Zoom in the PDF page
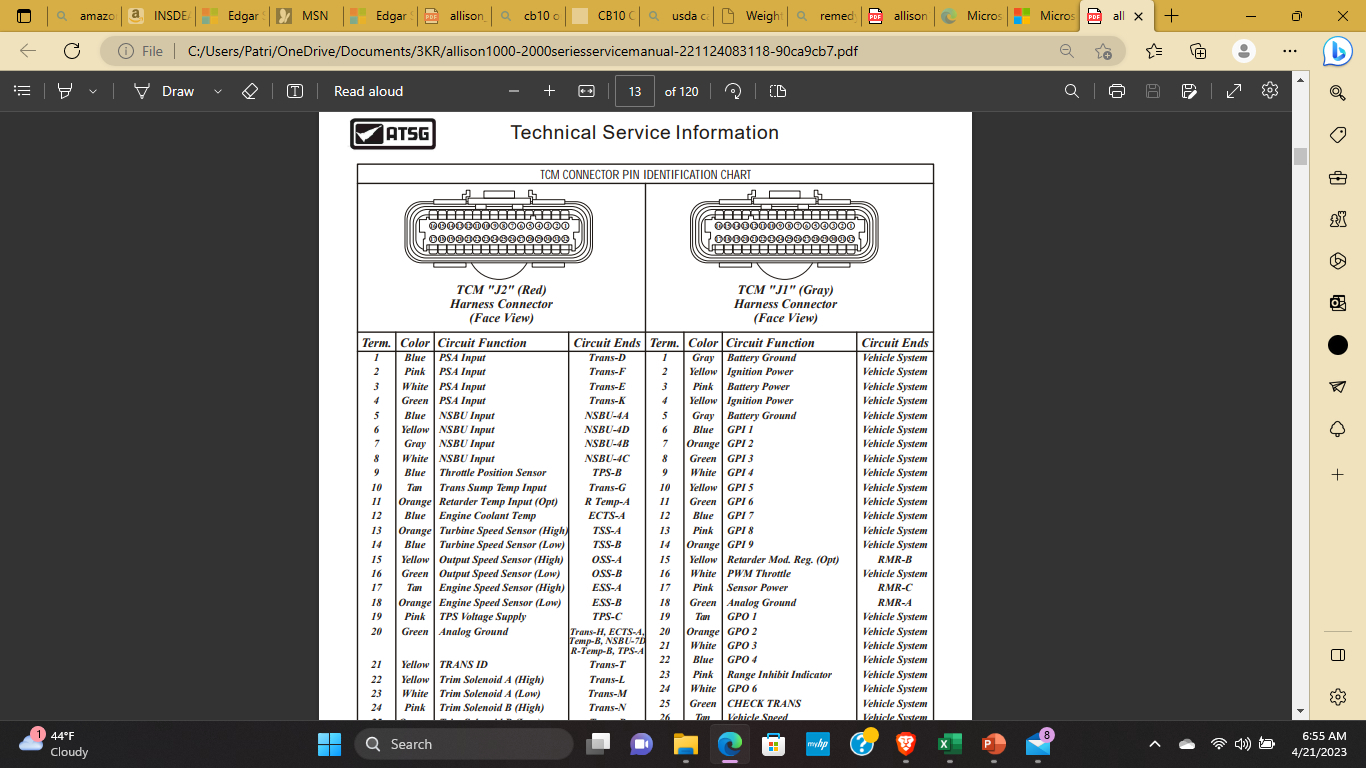Screen dimensions: 1366x768 coord(549,91)
